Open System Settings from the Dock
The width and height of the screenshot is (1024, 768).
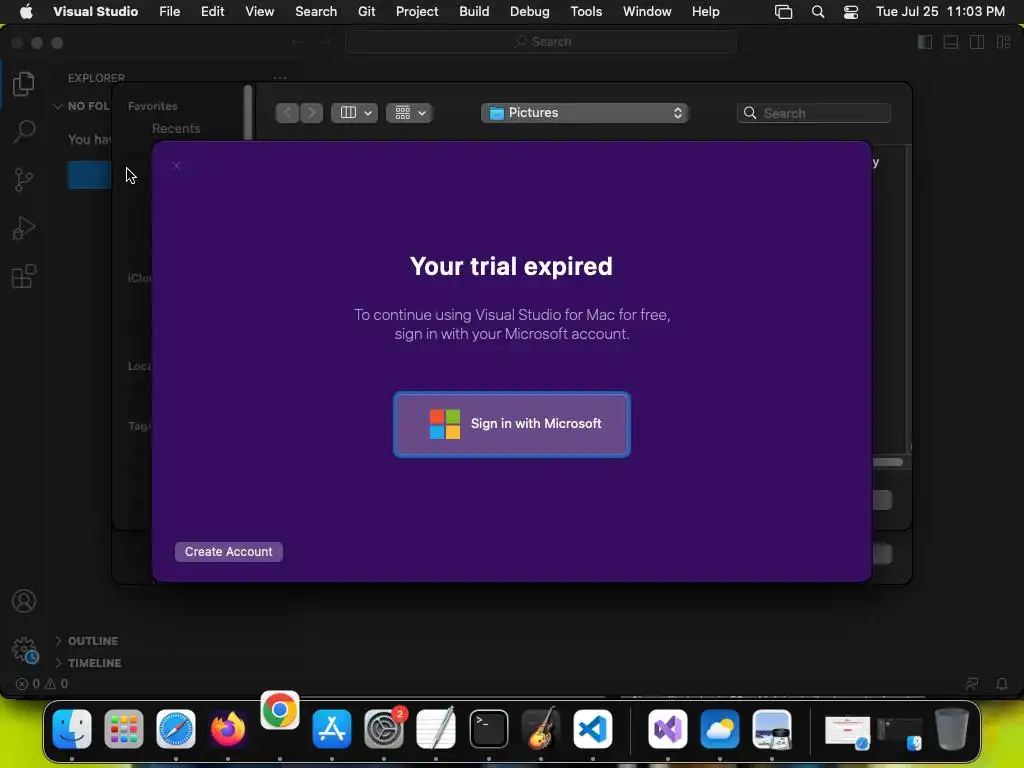[384, 729]
